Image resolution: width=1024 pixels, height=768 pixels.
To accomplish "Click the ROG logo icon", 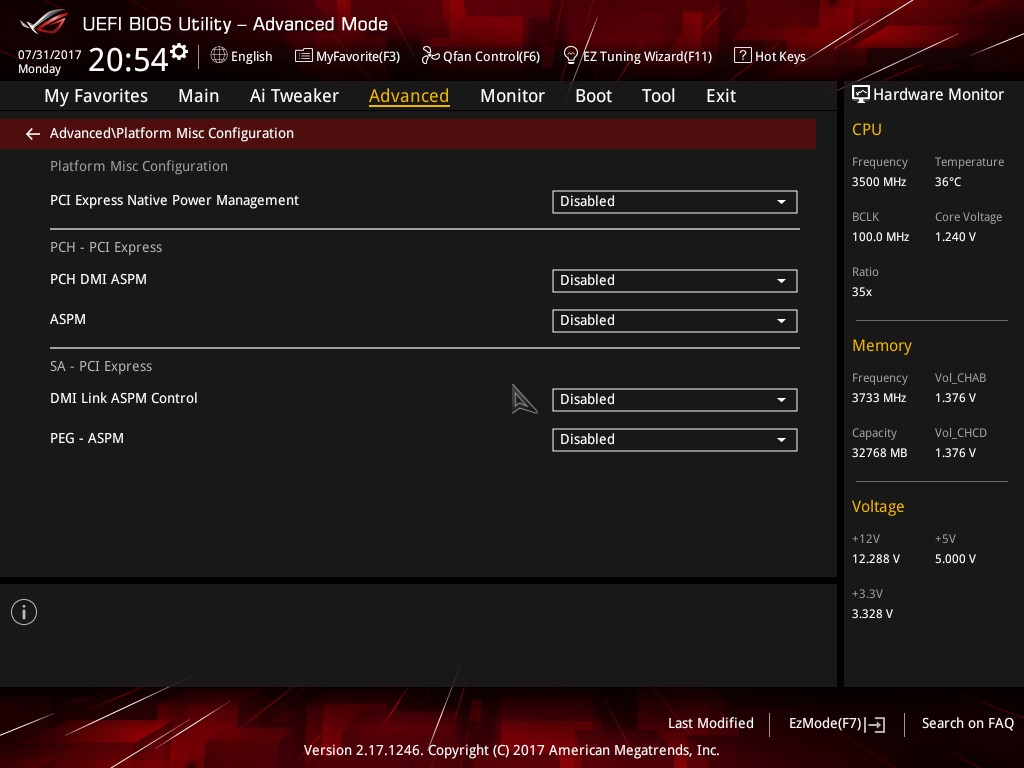I will pos(44,22).
